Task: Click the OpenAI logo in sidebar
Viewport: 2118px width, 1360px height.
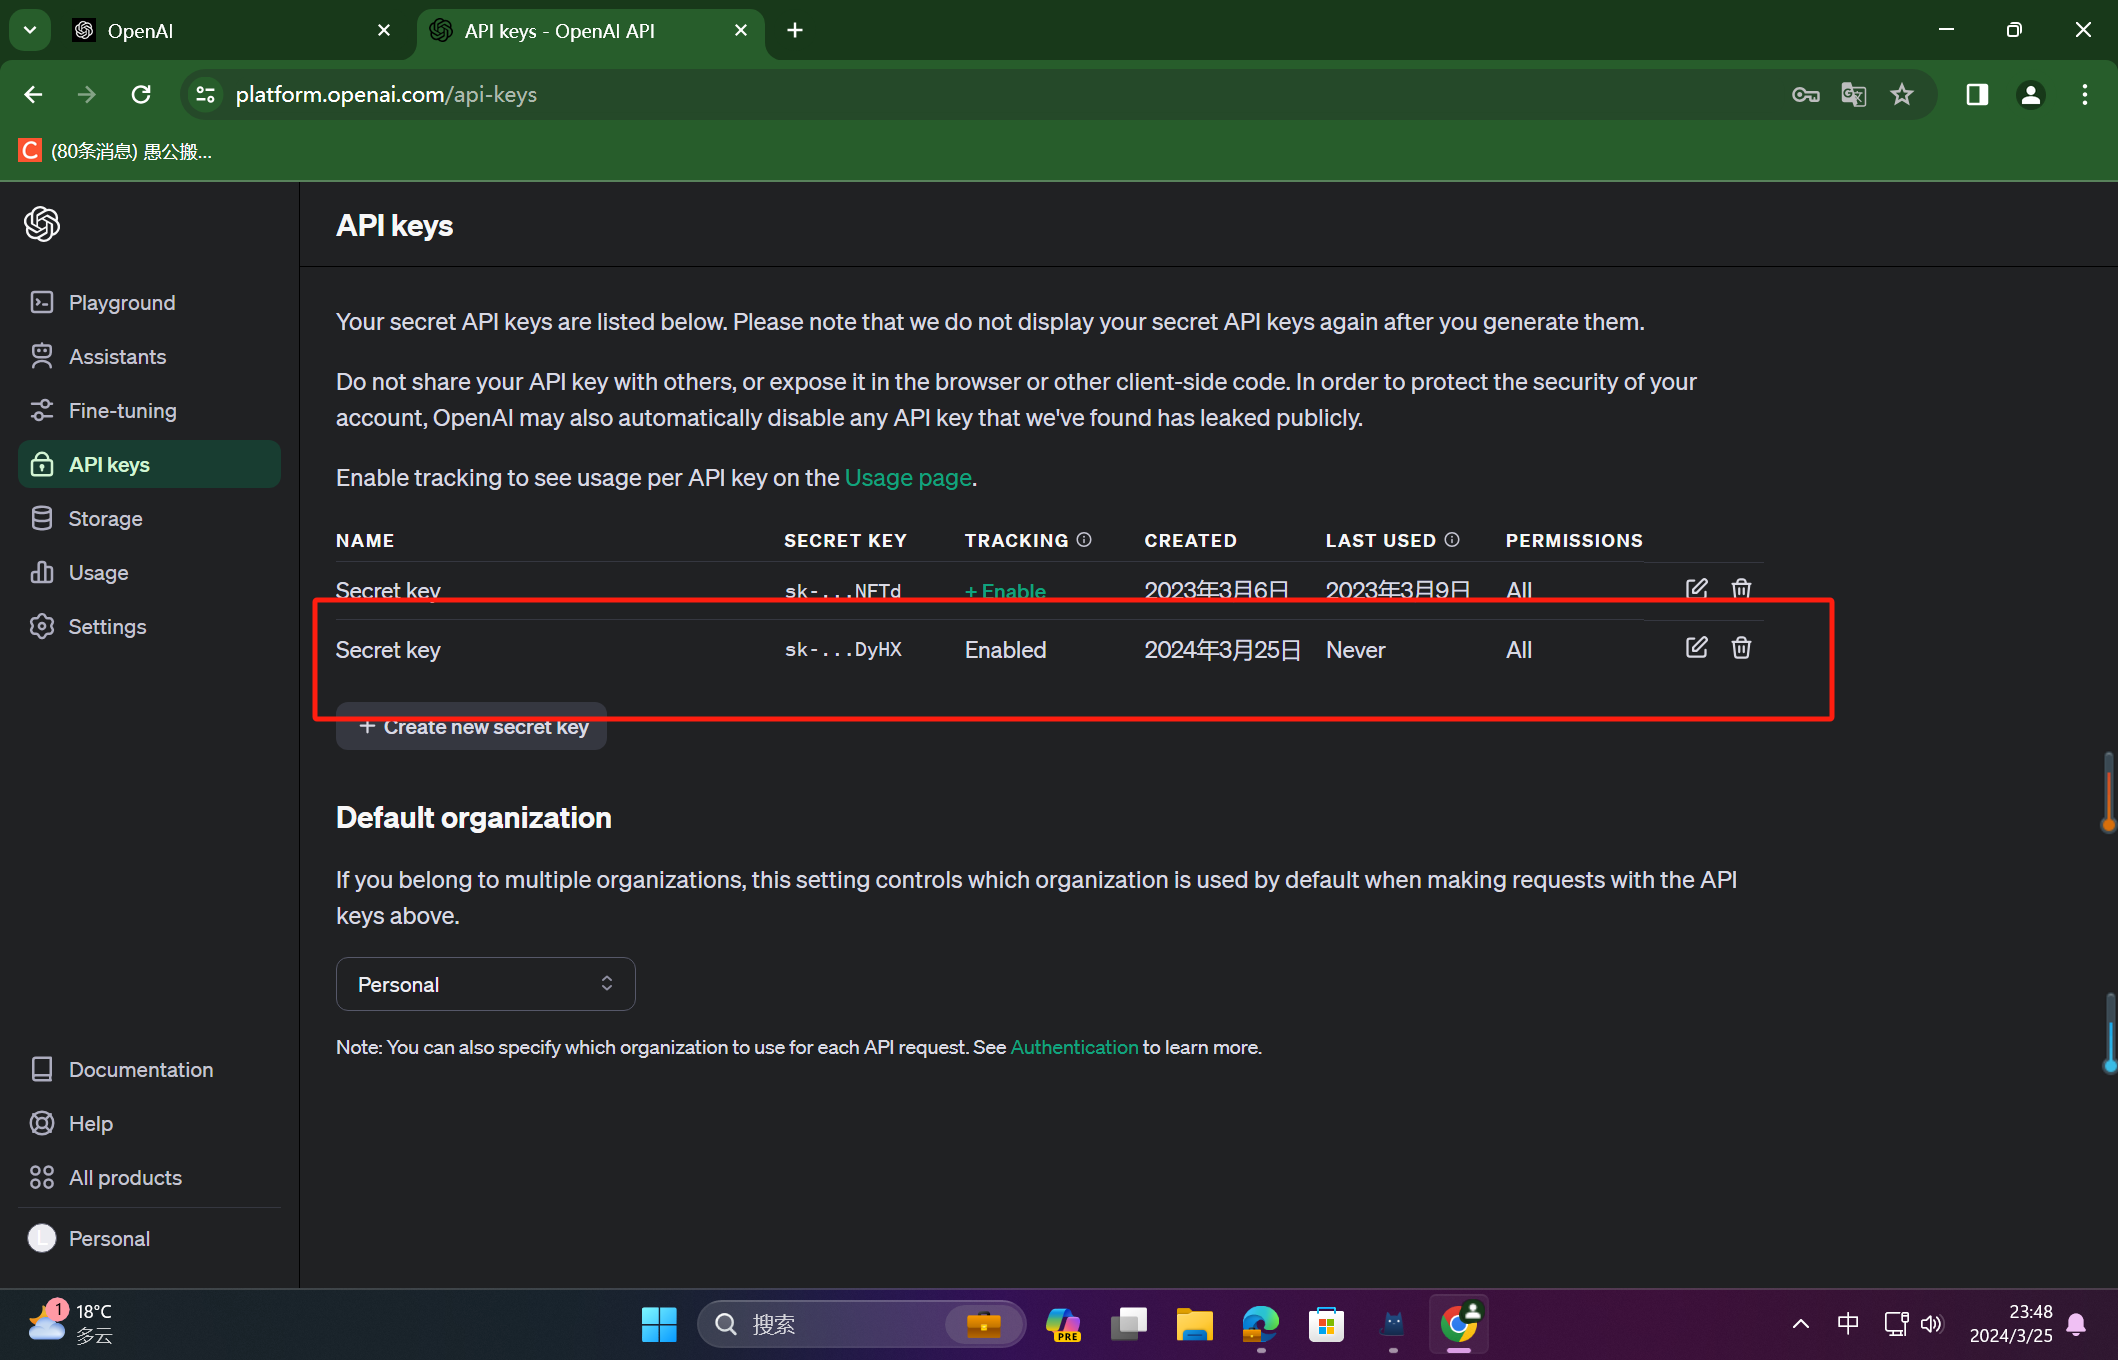Action: [x=42, y=224]
